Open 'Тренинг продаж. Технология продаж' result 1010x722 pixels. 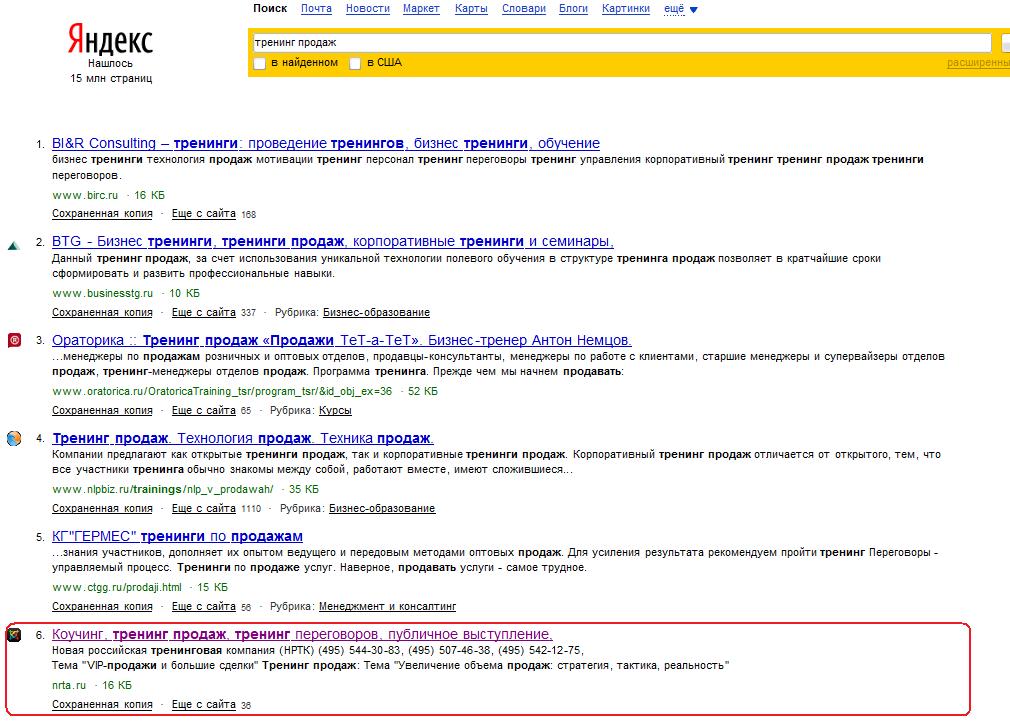(243, 438)
